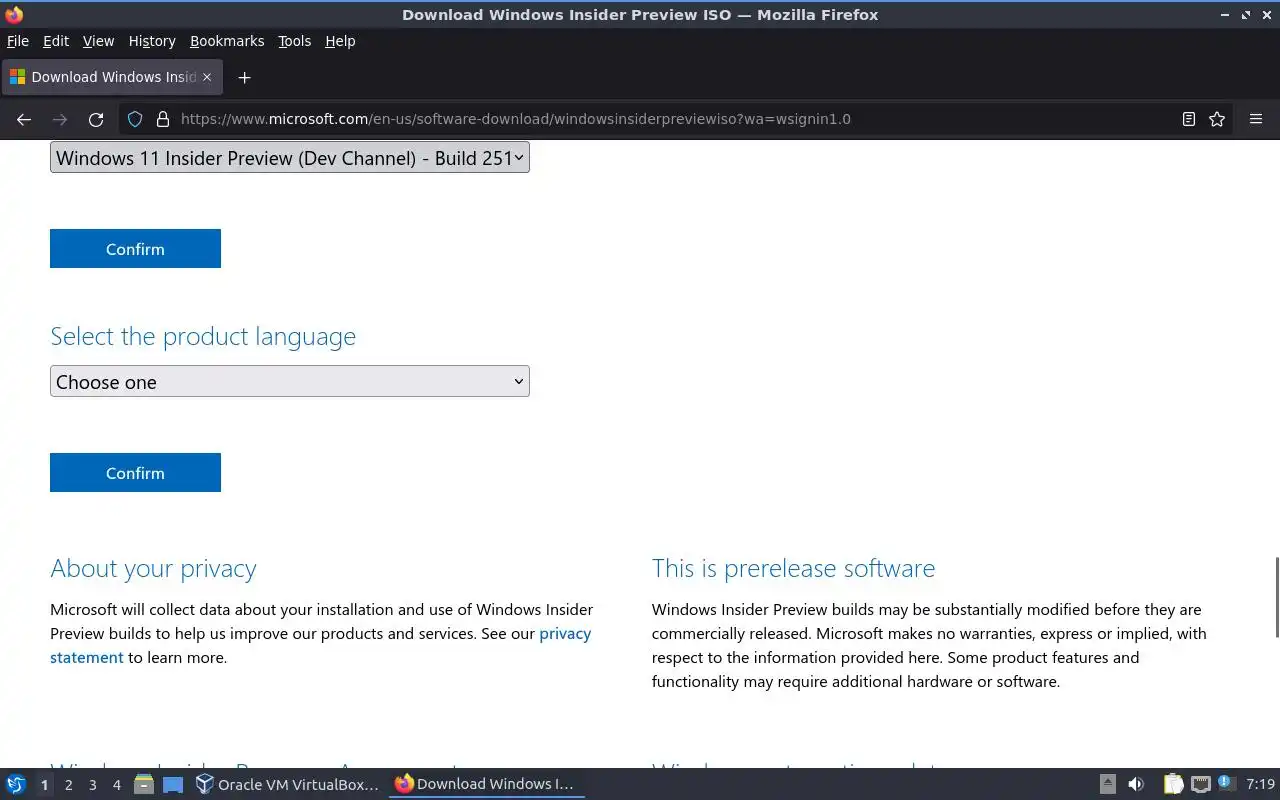The height and width of the screenshot is (800, 1280).
Task: Reload the current page
Action: 96,119
